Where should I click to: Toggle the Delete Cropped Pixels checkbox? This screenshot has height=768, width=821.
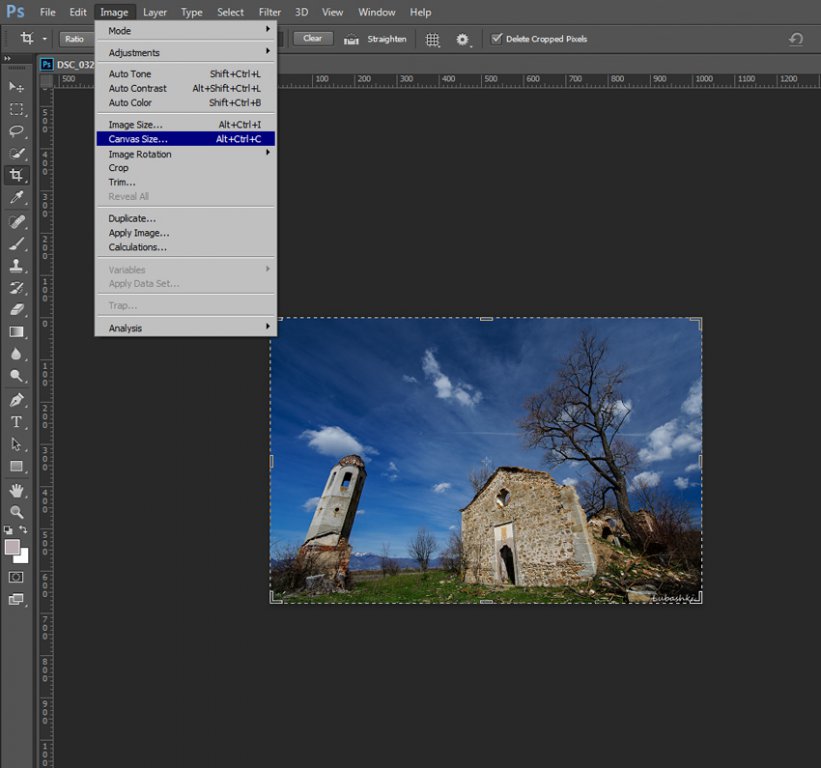pyautogui.click(x=497, y=39)
